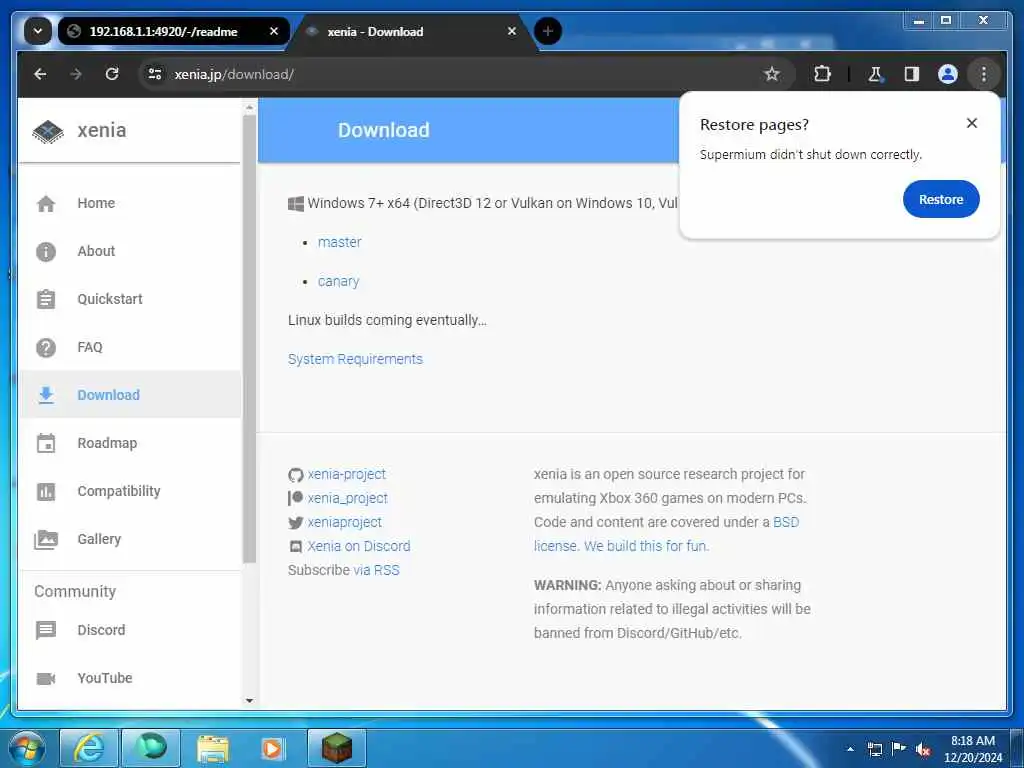Click the FAQ question mark icon
Image resolution: width=1024 pixels, height=768 pixels.
(46, 347)
